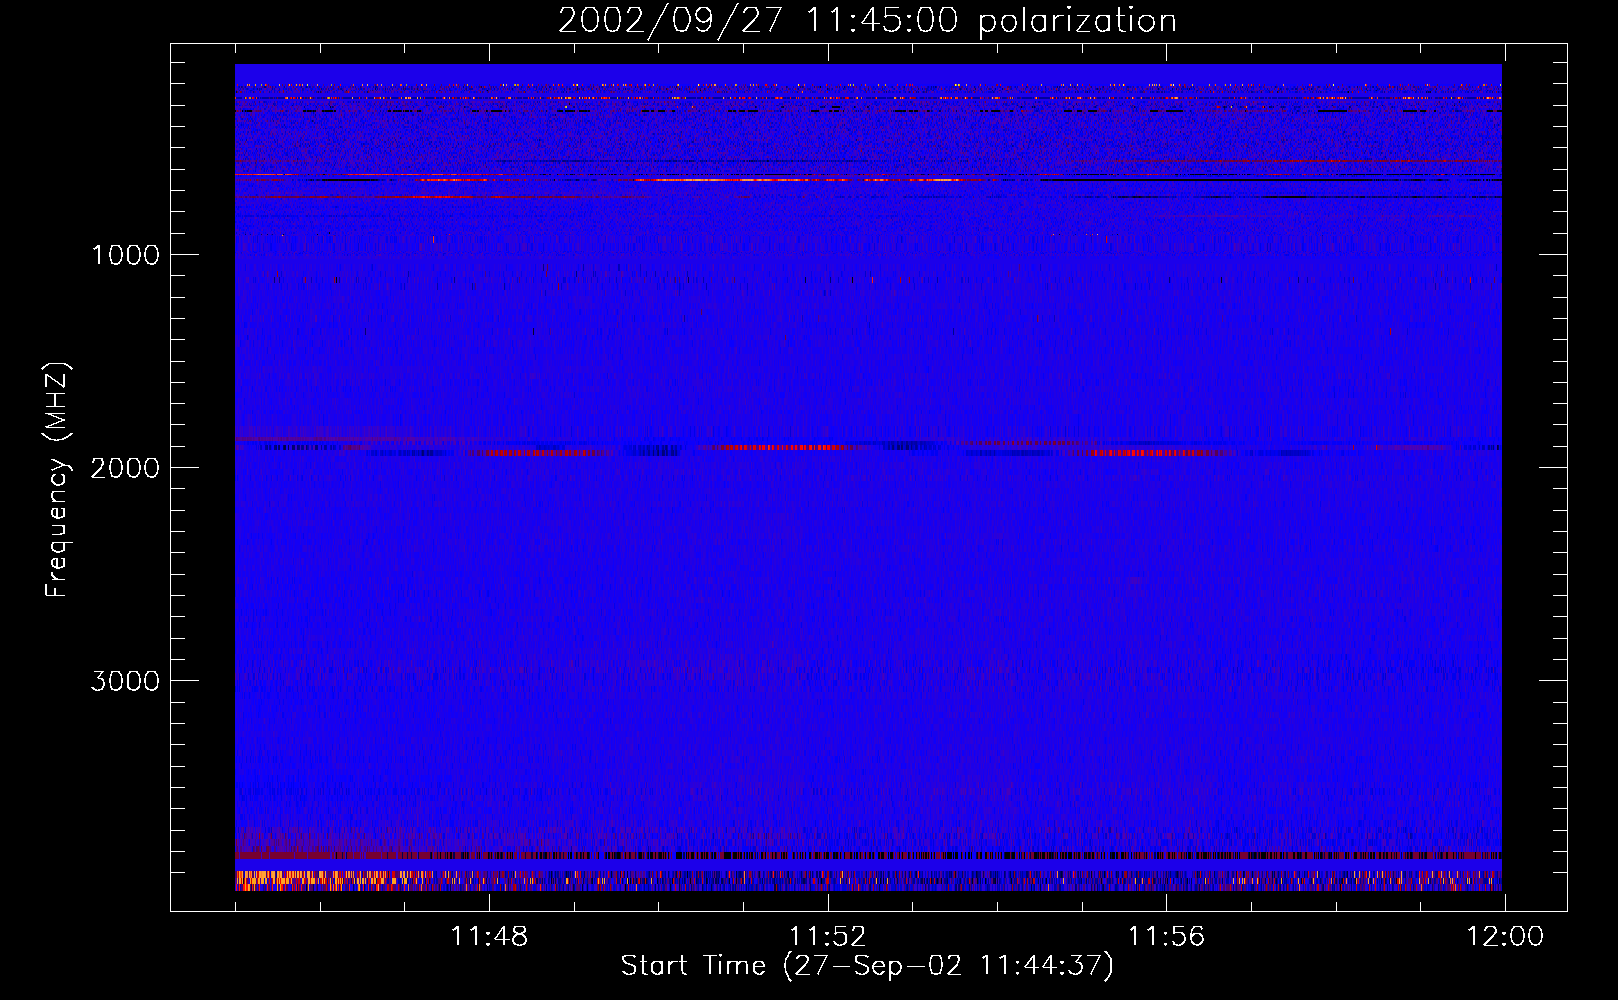Click the plot title '2002/09/27 11:45:00 polarization'
Image resolution: width=1618 pixels, height=1000 pixels.
pyautogui.click(x=867, y=20)
